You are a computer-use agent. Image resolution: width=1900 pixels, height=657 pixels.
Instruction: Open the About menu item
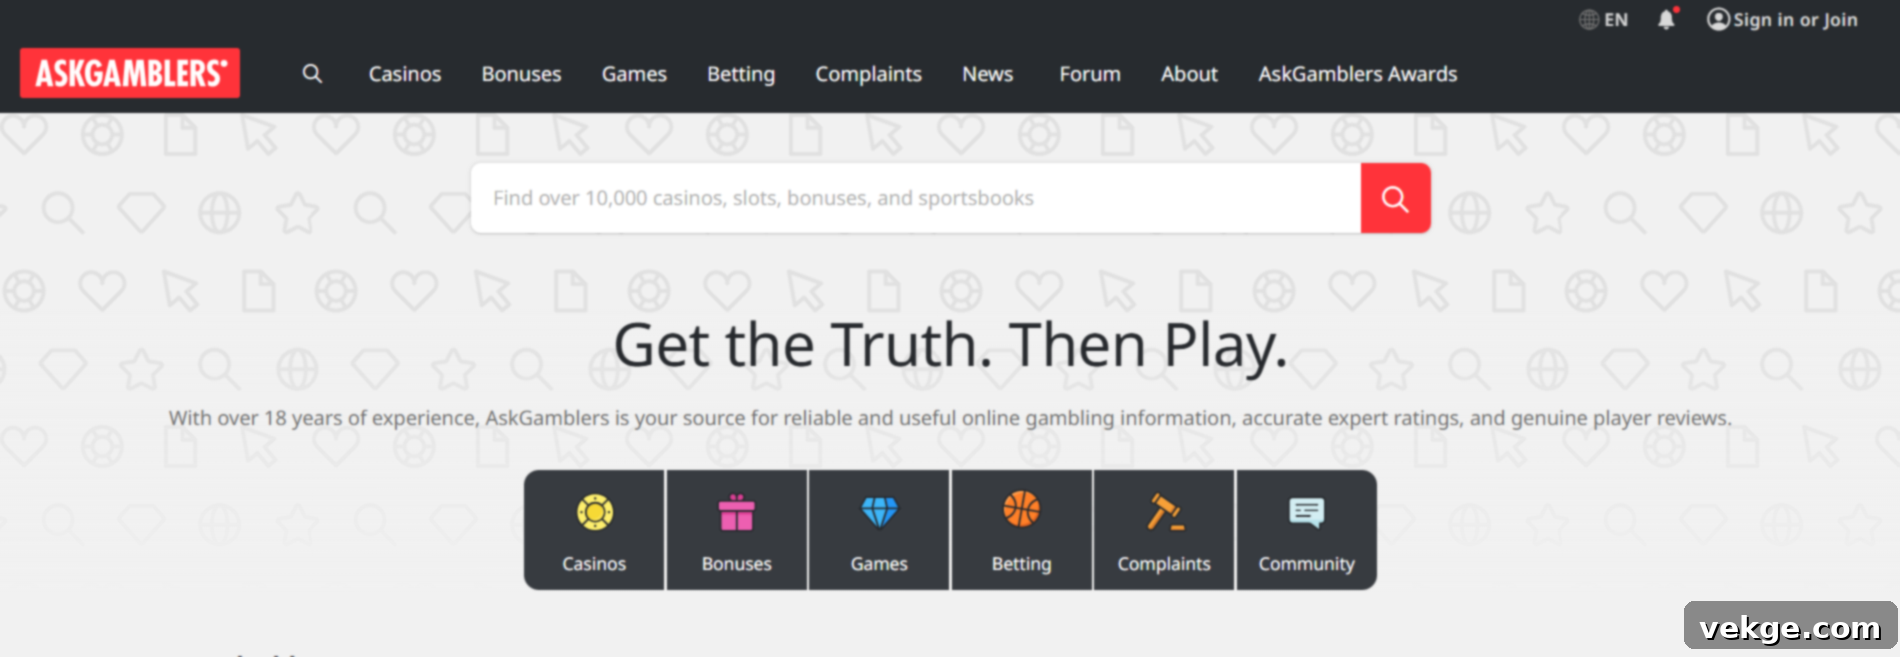1189,74
